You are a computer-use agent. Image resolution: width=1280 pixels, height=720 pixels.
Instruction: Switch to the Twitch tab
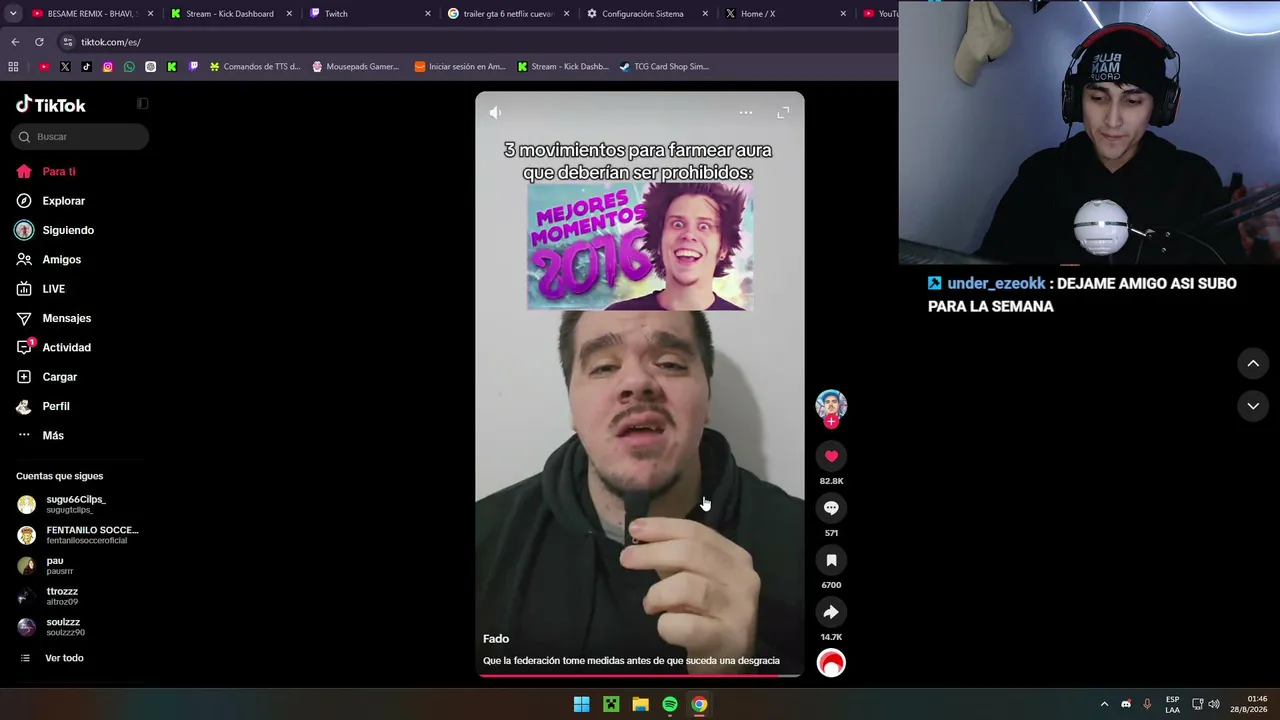pos(370,14)
